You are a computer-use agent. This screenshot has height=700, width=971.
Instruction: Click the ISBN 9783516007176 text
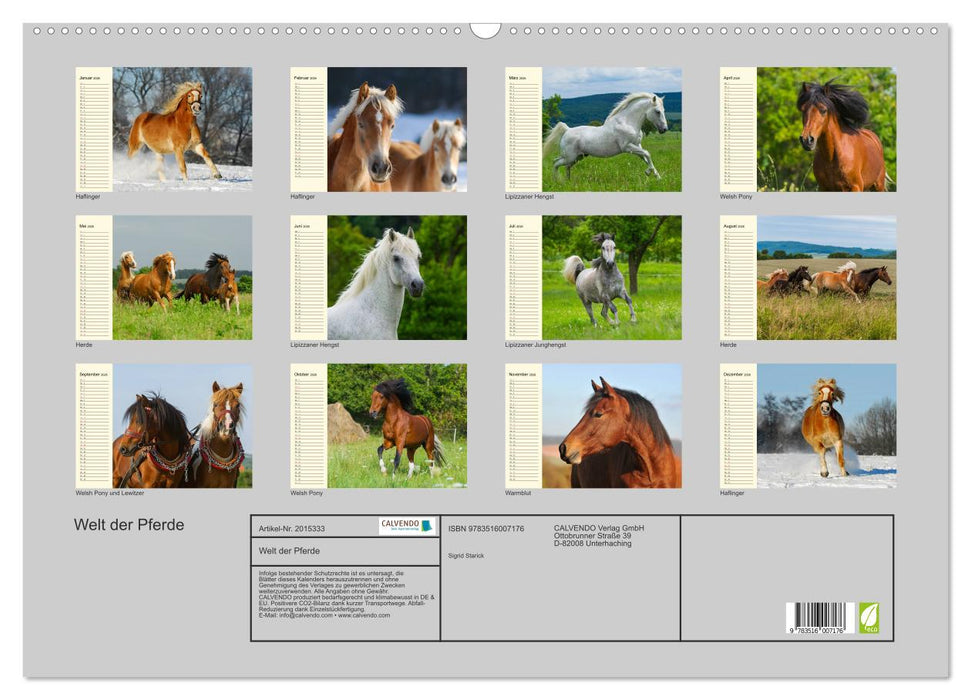tap(486, 528)
